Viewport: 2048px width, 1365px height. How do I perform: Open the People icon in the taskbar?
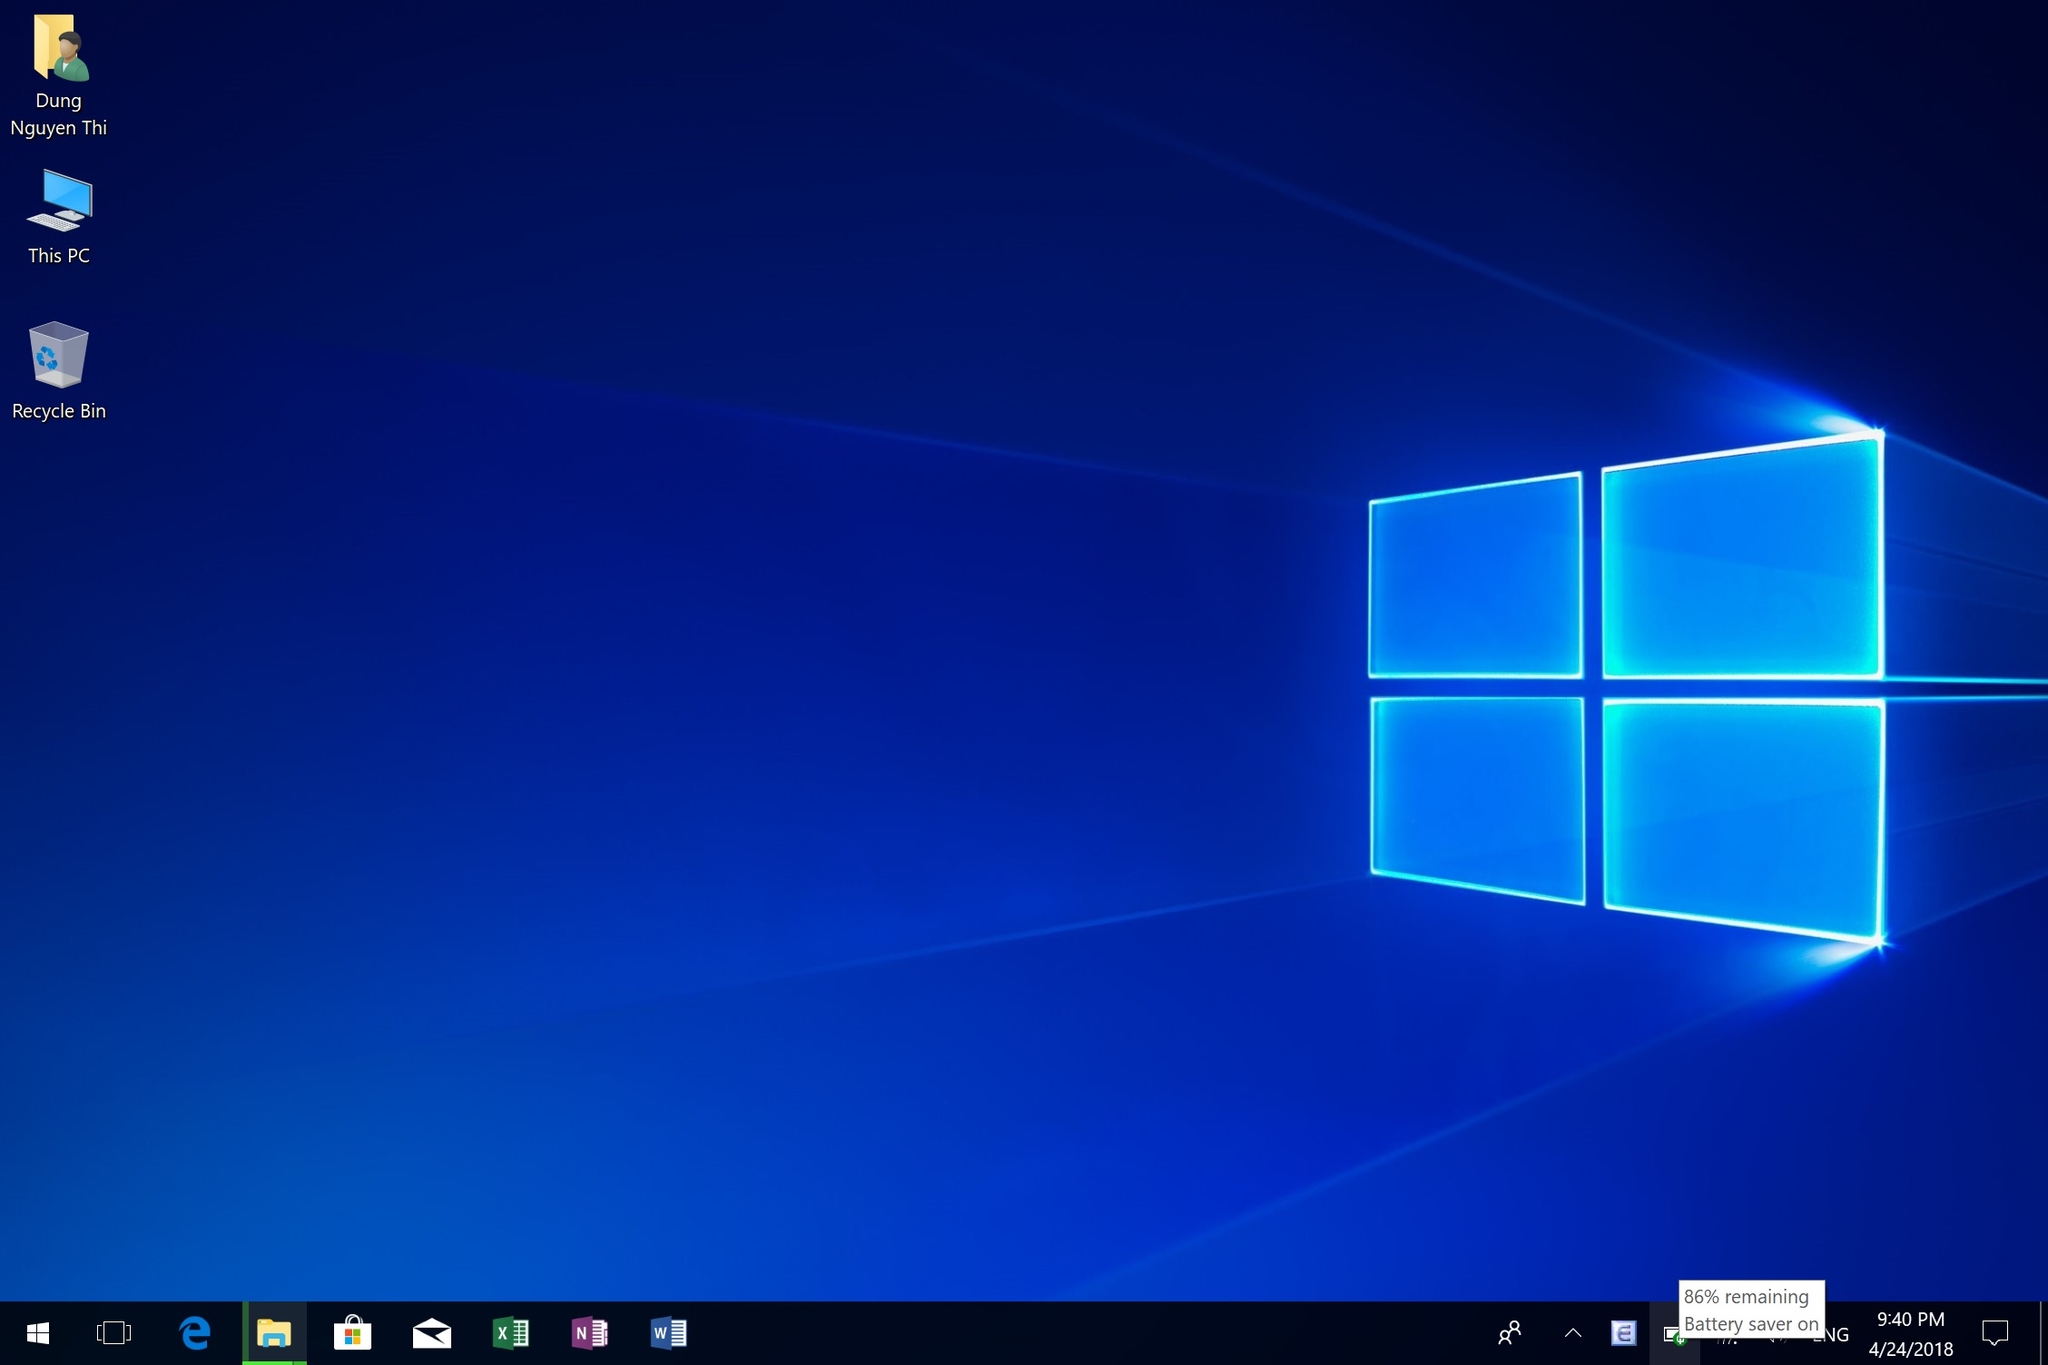coord(1510,1333)
